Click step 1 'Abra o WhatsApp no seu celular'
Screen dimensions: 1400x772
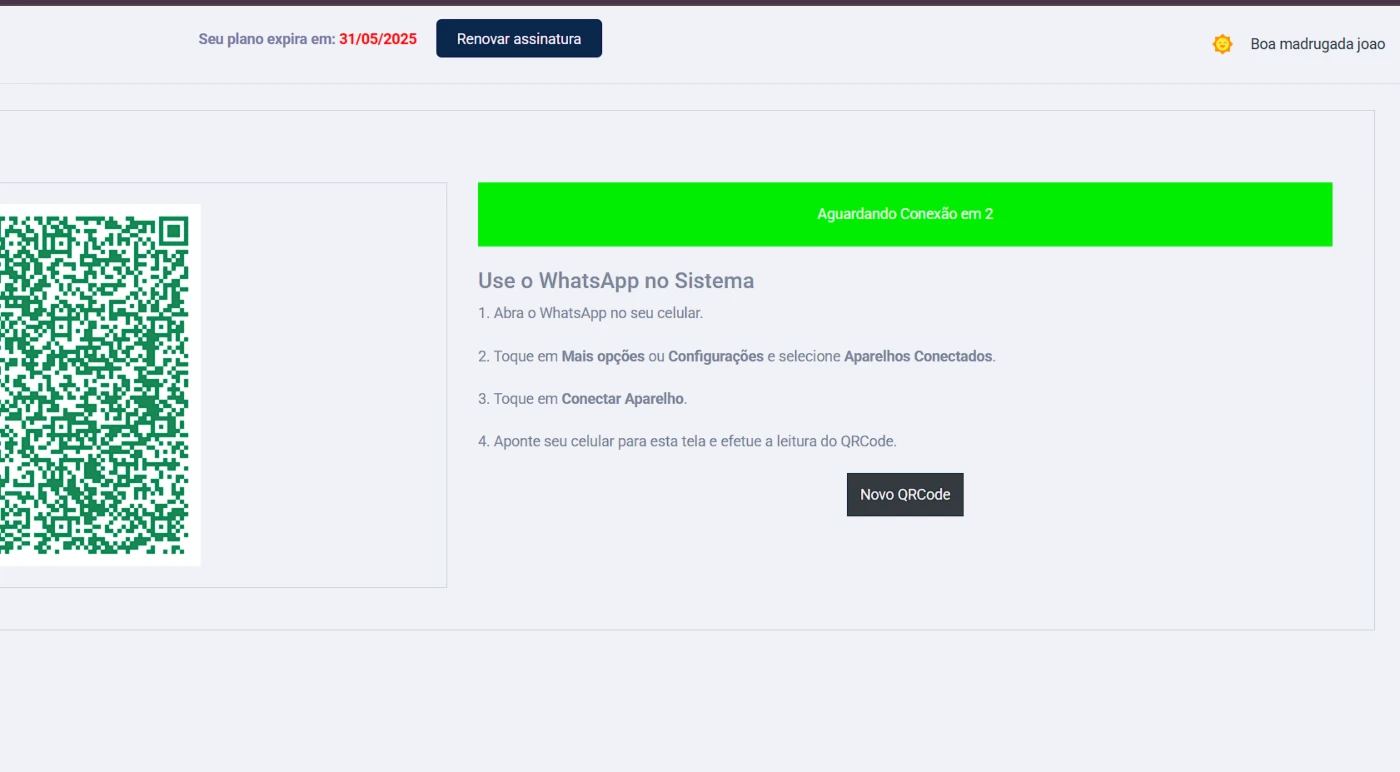tap(590, 313)
